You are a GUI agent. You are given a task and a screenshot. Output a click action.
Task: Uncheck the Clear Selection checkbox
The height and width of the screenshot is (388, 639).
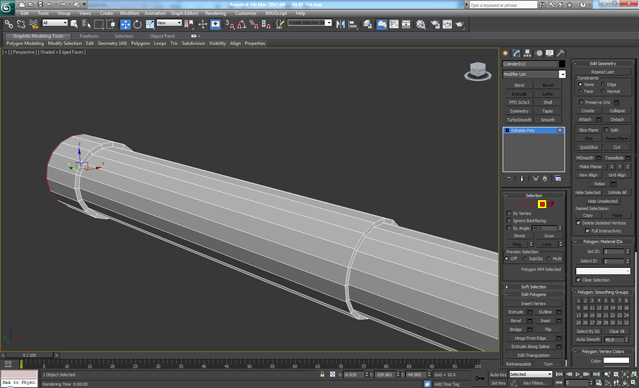578,280
